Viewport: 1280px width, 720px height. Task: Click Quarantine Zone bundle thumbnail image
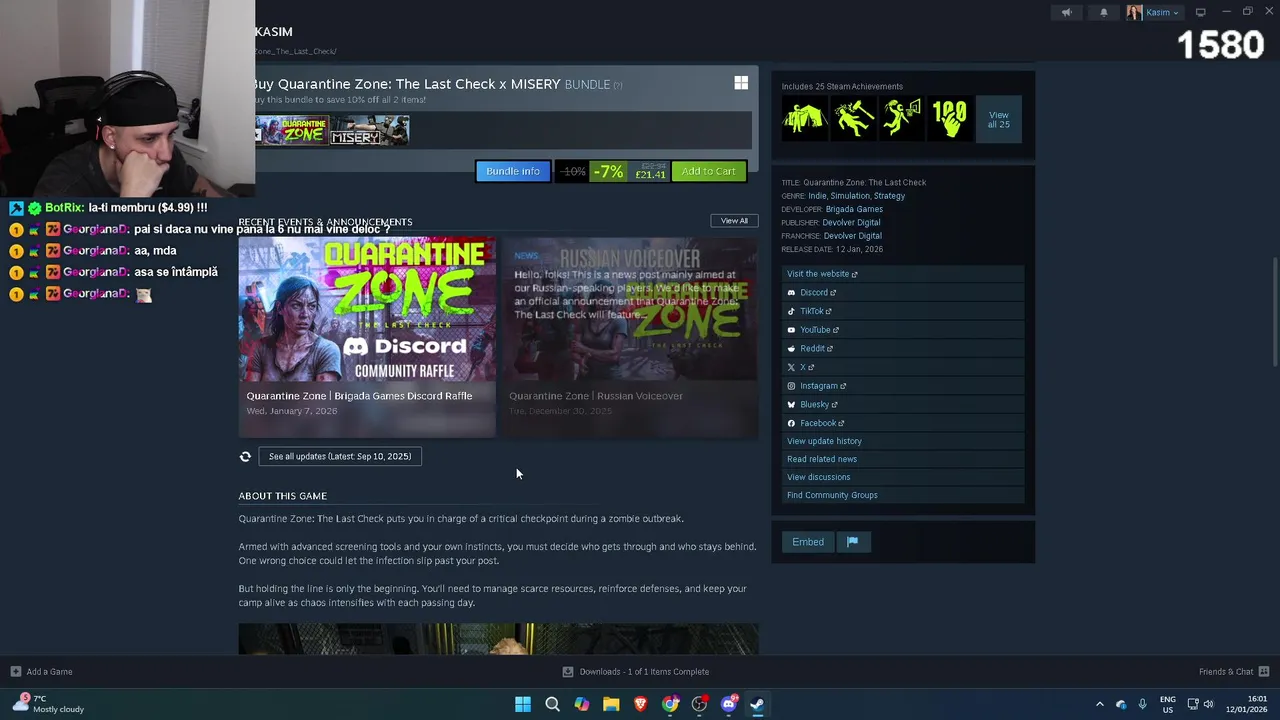pyautogui.click(x=291, y=130)
